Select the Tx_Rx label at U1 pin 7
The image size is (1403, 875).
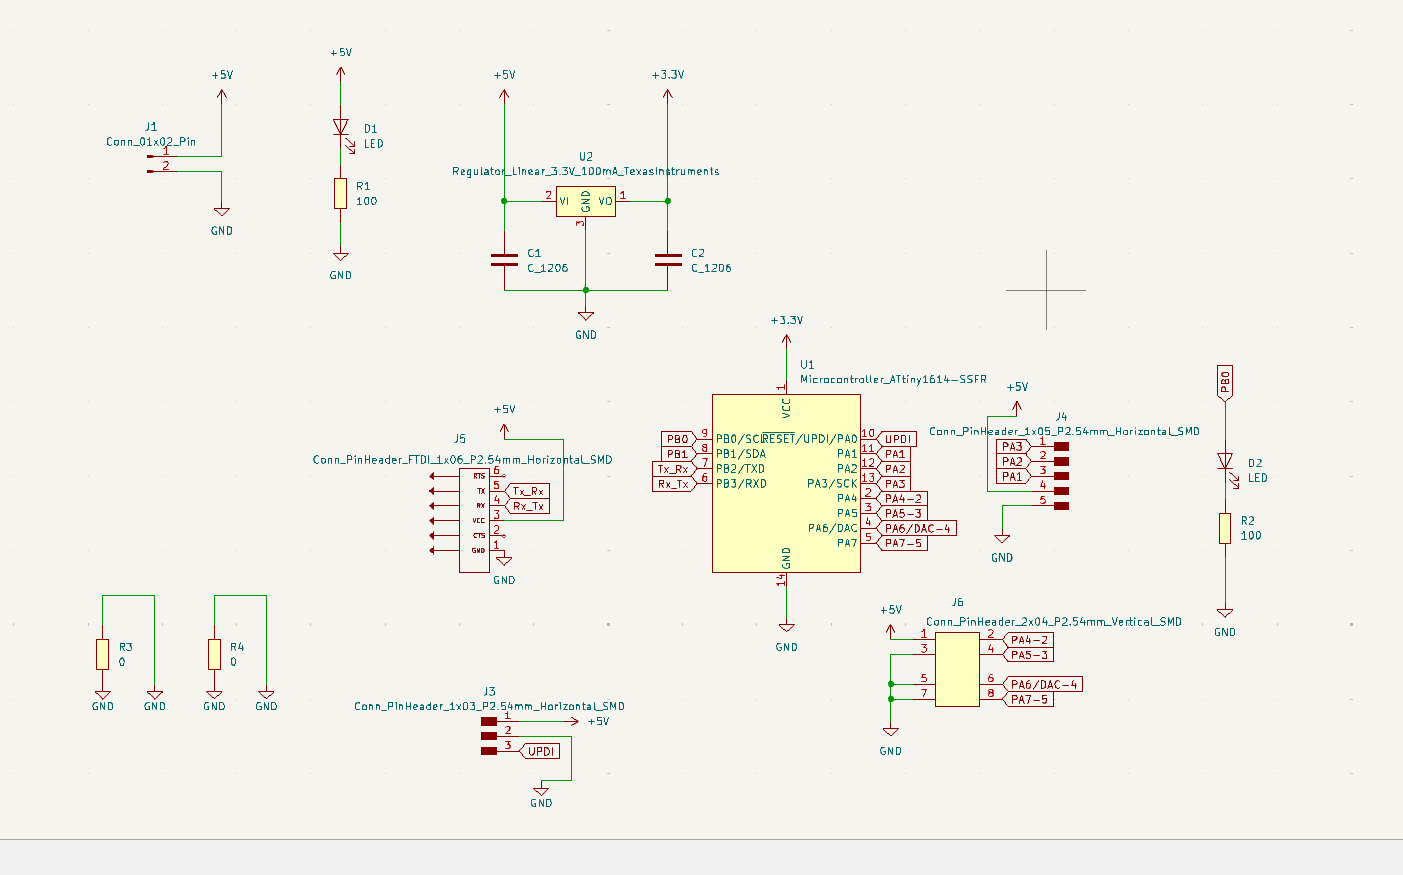pyautogui.click(x=674, y=469)
